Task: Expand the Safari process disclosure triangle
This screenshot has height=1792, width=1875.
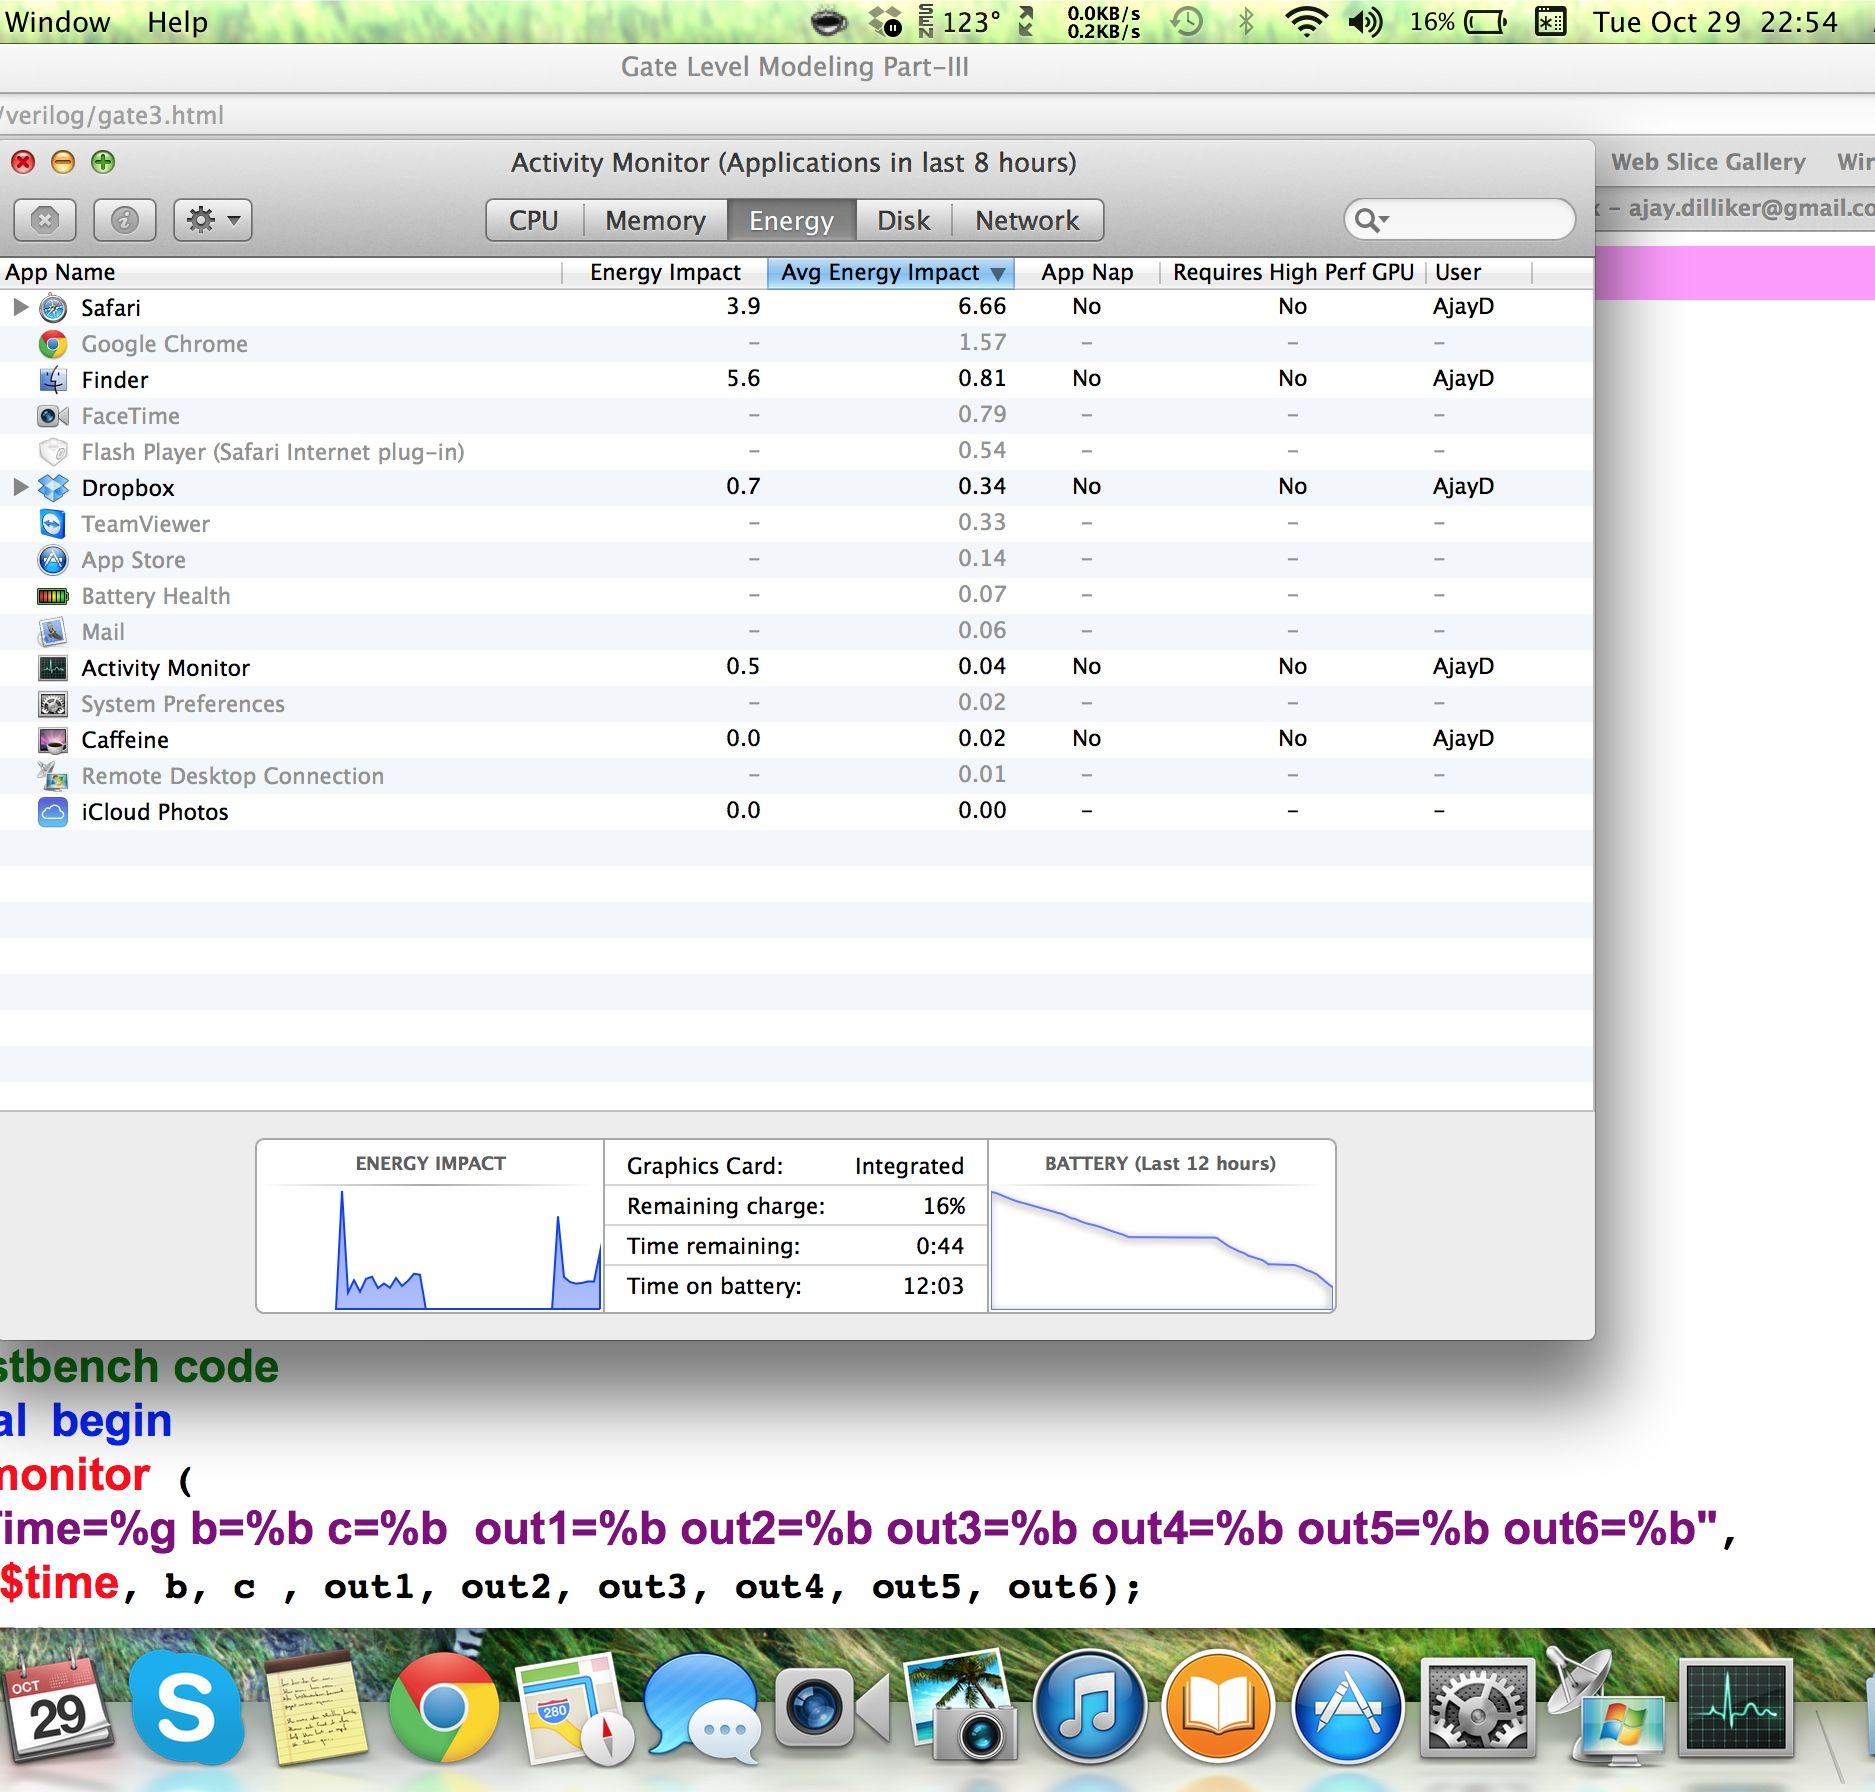Action: pyautogui.click(x=21, y=308)
